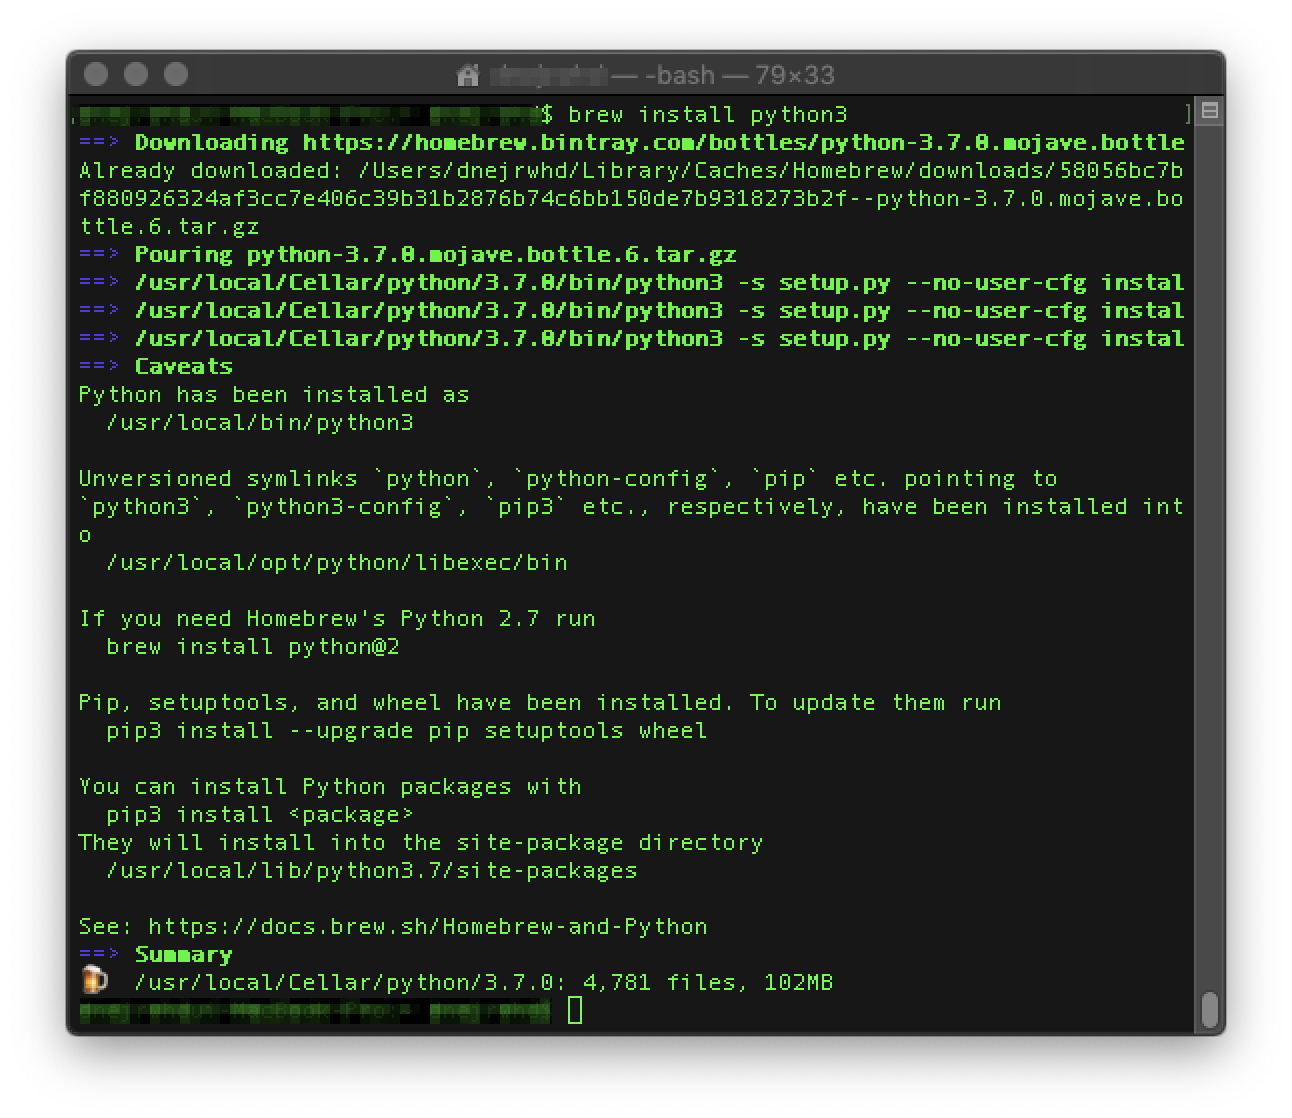
Task: Click the beer mug emoji in the Summary
Action: 94,981
